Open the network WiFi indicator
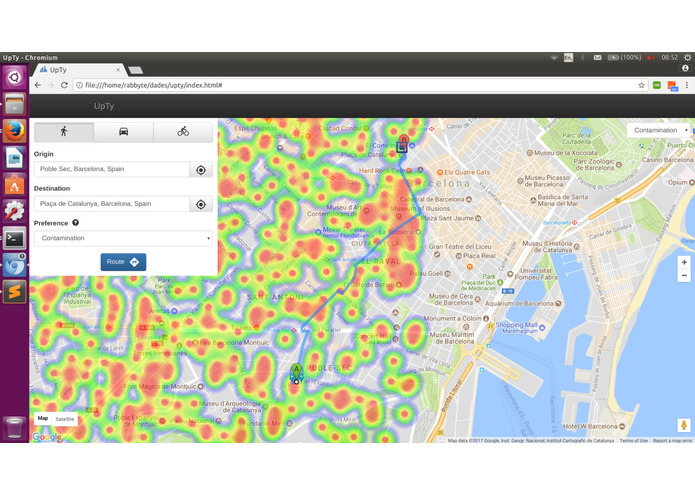The image size is (695, 494). (554, 58)
